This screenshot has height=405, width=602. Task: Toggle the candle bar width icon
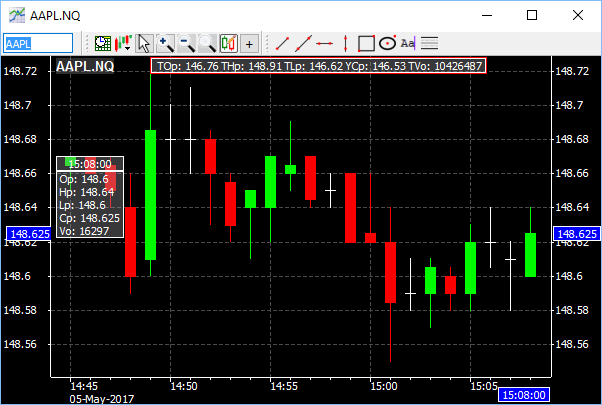click(x=228, y=43)
